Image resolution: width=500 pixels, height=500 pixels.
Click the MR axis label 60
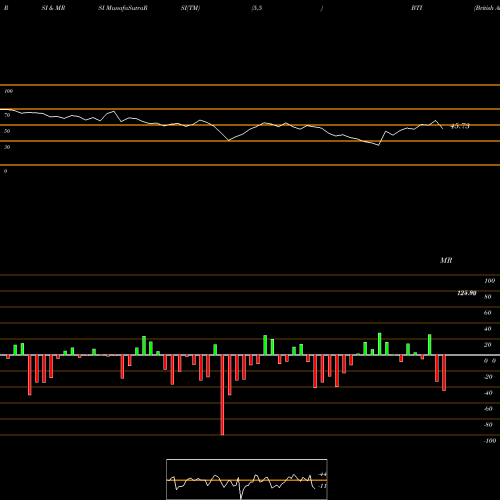(488, 313)
